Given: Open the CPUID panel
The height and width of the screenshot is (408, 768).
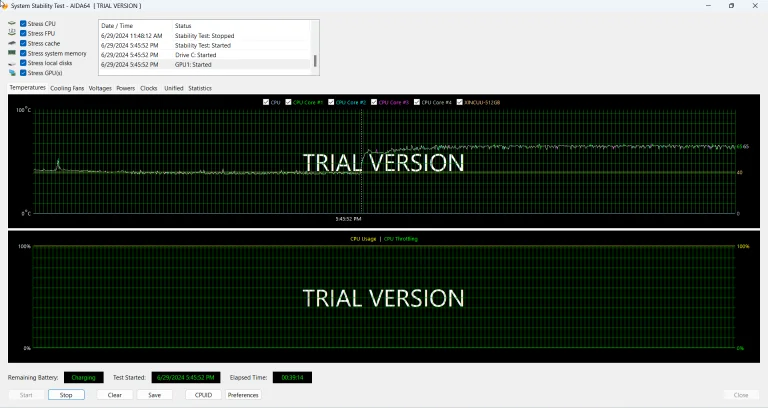Looking at the screenshot, I should pyautogui.click(x=203, y=395).
